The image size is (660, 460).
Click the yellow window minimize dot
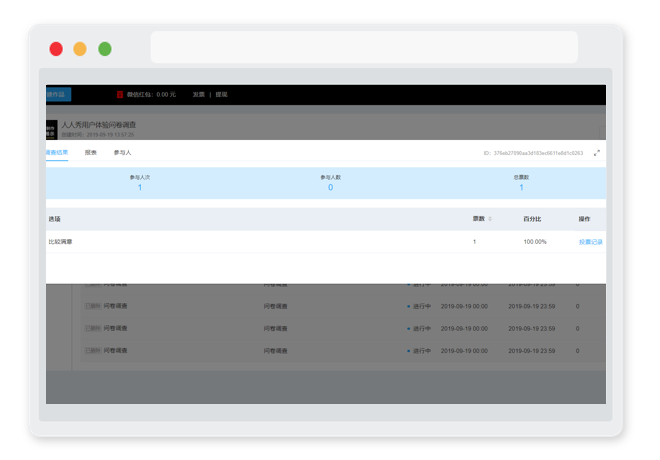[80, 49]
